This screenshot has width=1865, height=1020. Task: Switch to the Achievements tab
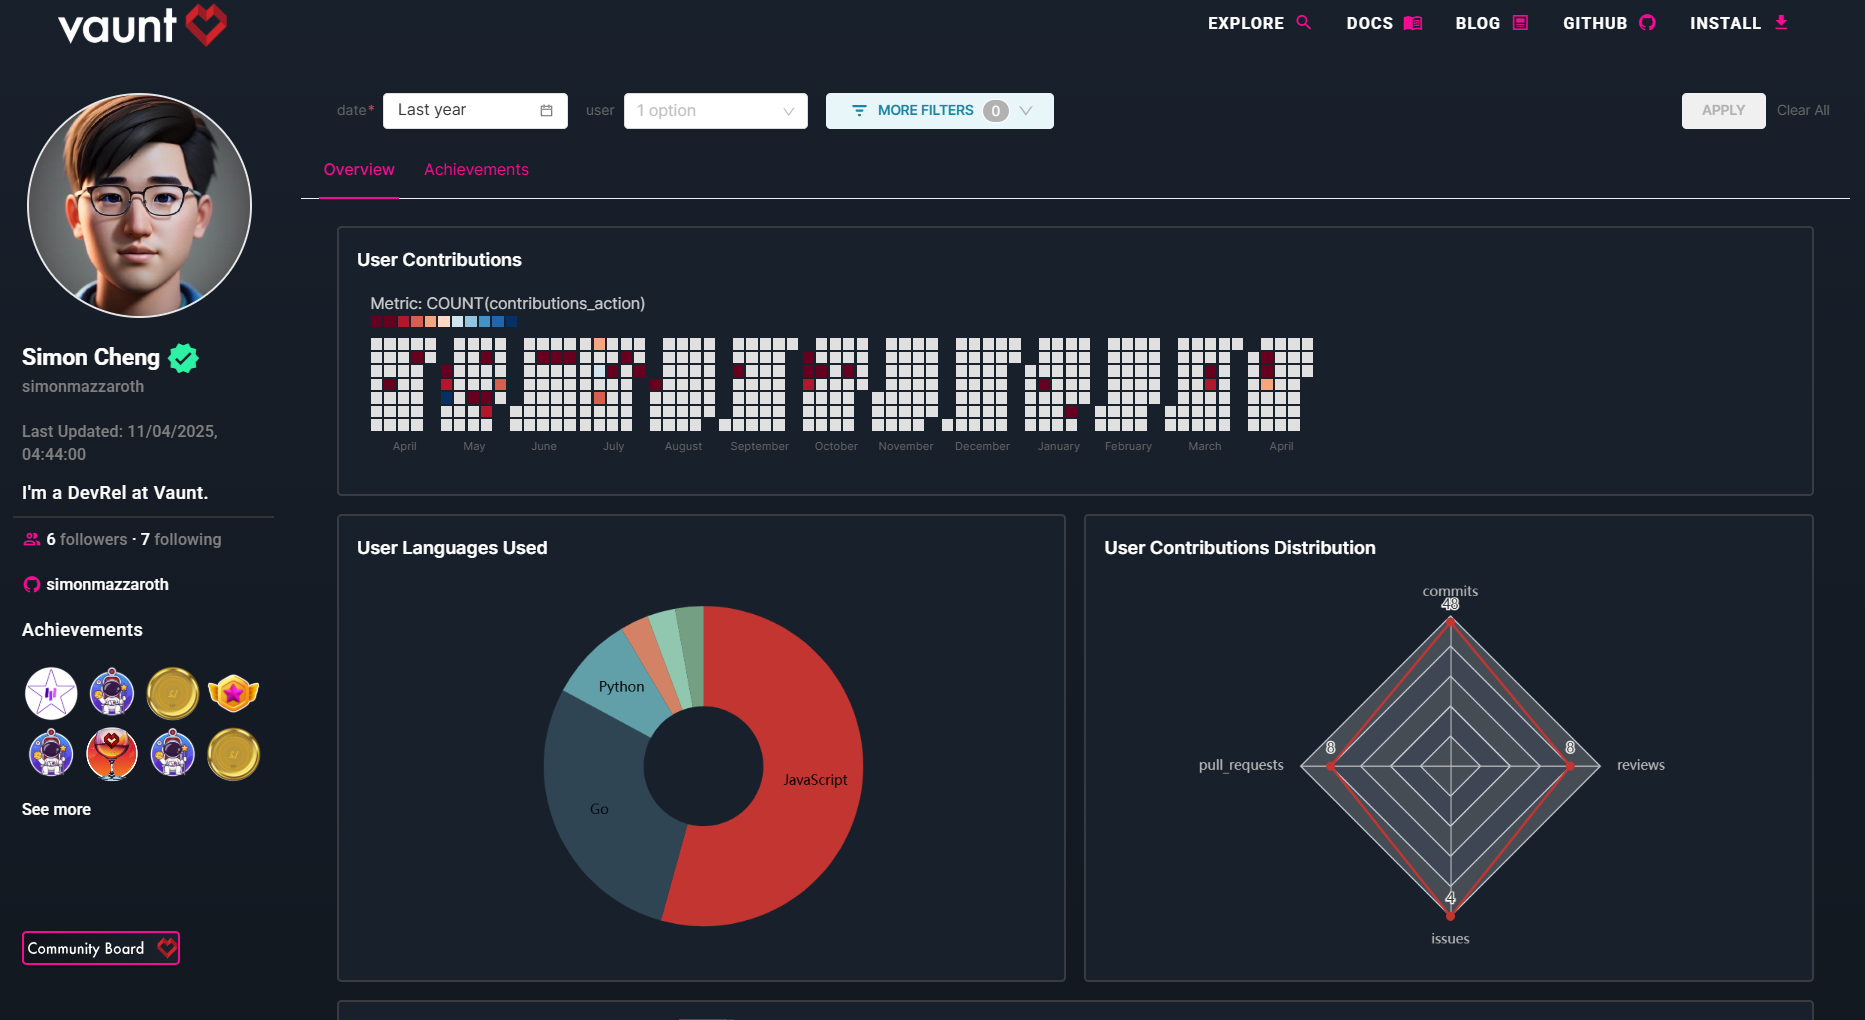(476, 170)
